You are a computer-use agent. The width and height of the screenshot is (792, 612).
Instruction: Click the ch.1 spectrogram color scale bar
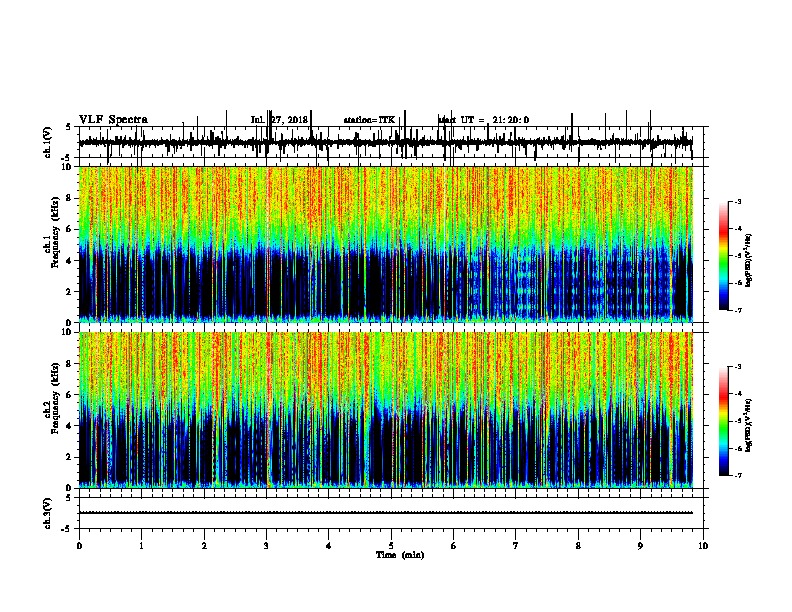click(x=723, y=256)
